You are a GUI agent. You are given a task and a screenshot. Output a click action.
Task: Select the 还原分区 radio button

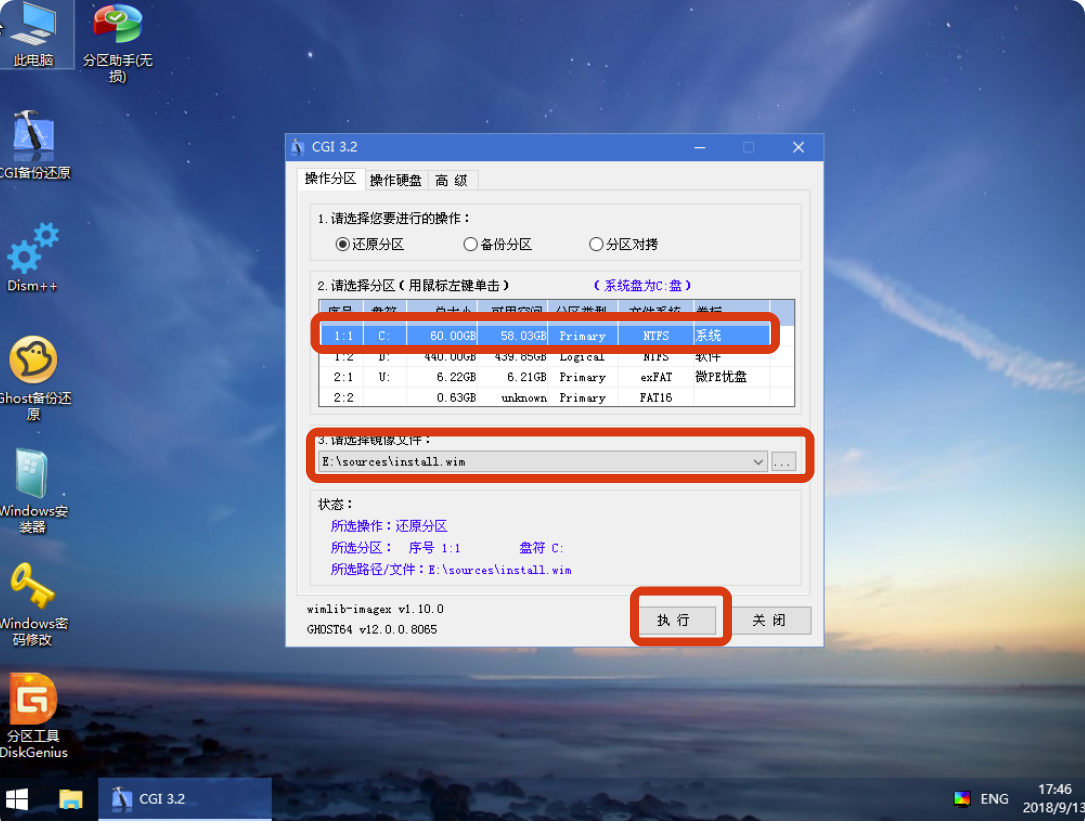click(x=343, y=244)
